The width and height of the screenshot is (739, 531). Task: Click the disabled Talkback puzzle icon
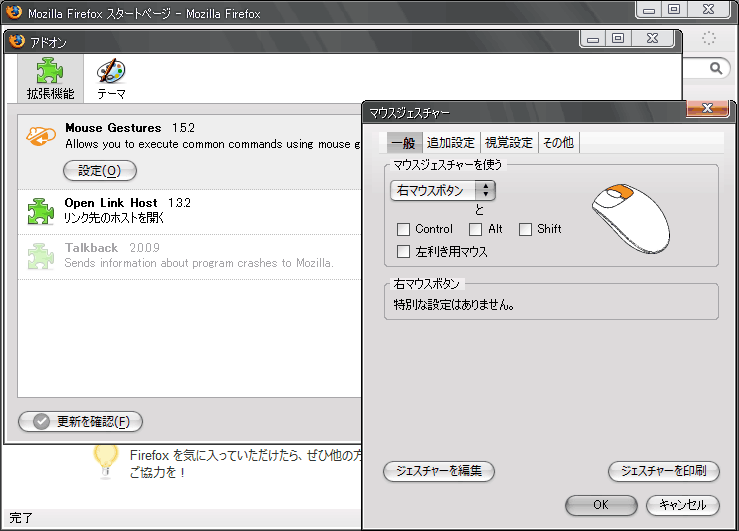41,256
